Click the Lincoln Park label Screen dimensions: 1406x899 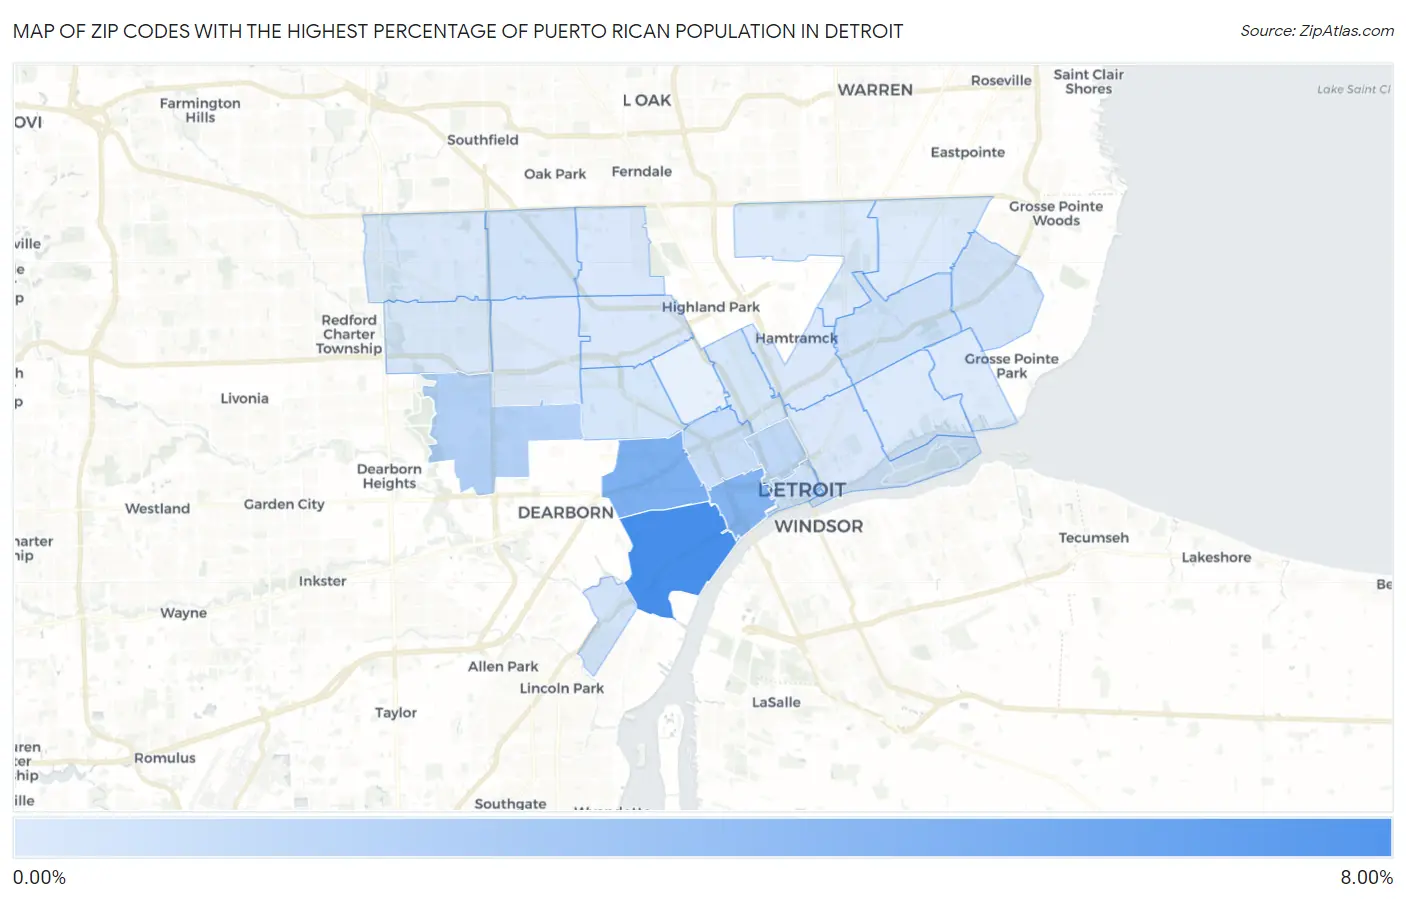tap(561, 688)
